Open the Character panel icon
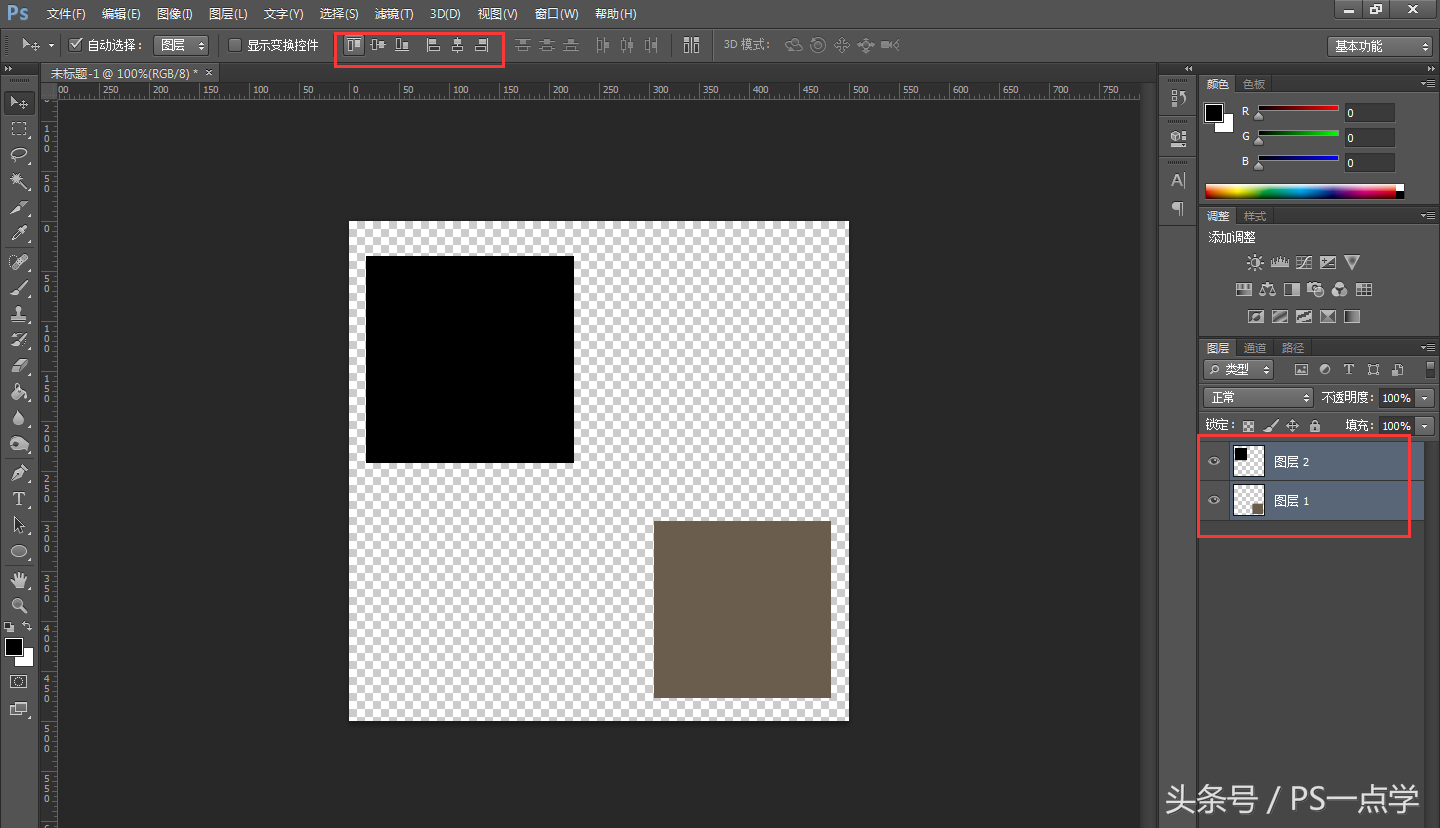This screenshot has height=828, width=1440. tap(1178, 181)
